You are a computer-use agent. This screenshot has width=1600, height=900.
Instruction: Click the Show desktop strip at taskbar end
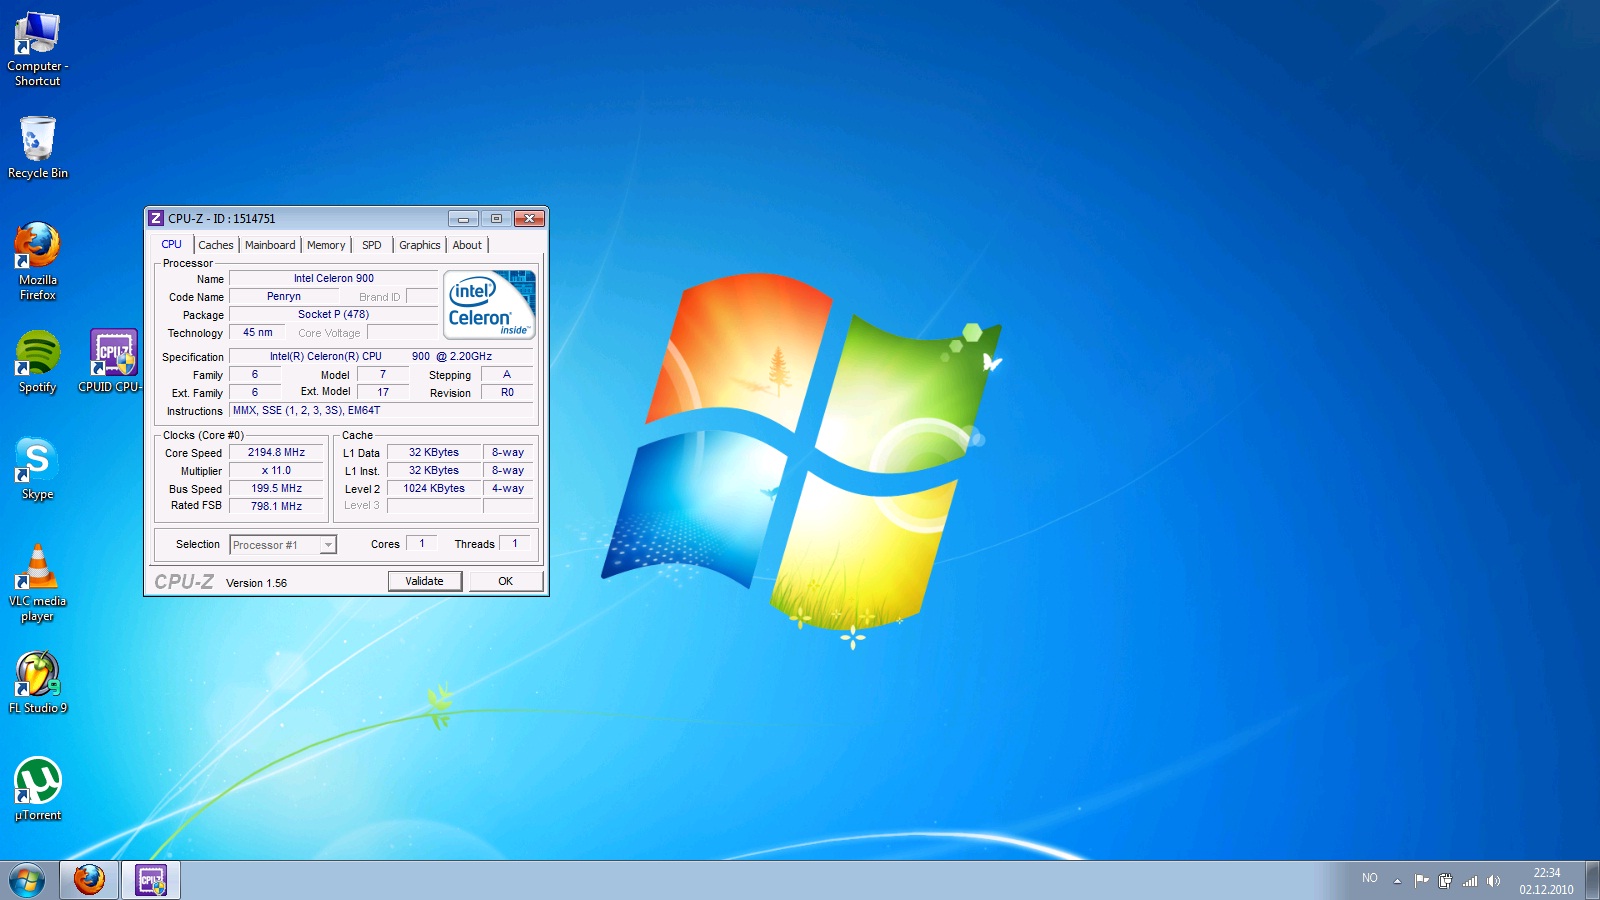[1592, 881]
